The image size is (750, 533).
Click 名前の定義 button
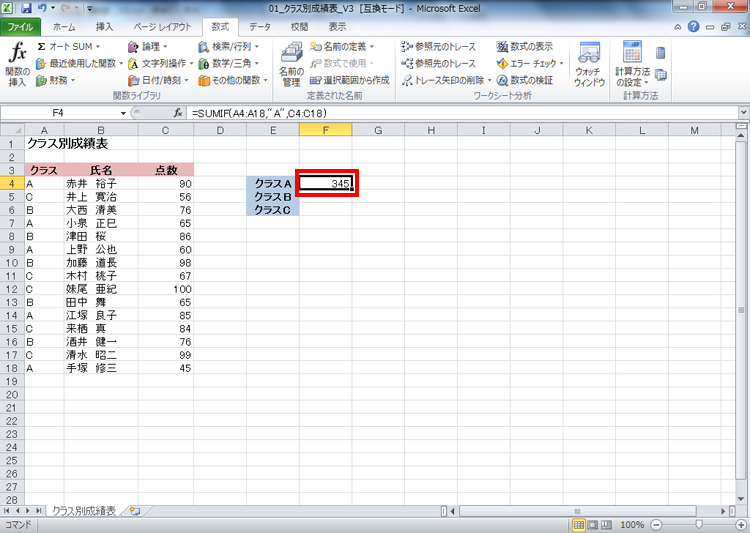click(x=342, y=46)
